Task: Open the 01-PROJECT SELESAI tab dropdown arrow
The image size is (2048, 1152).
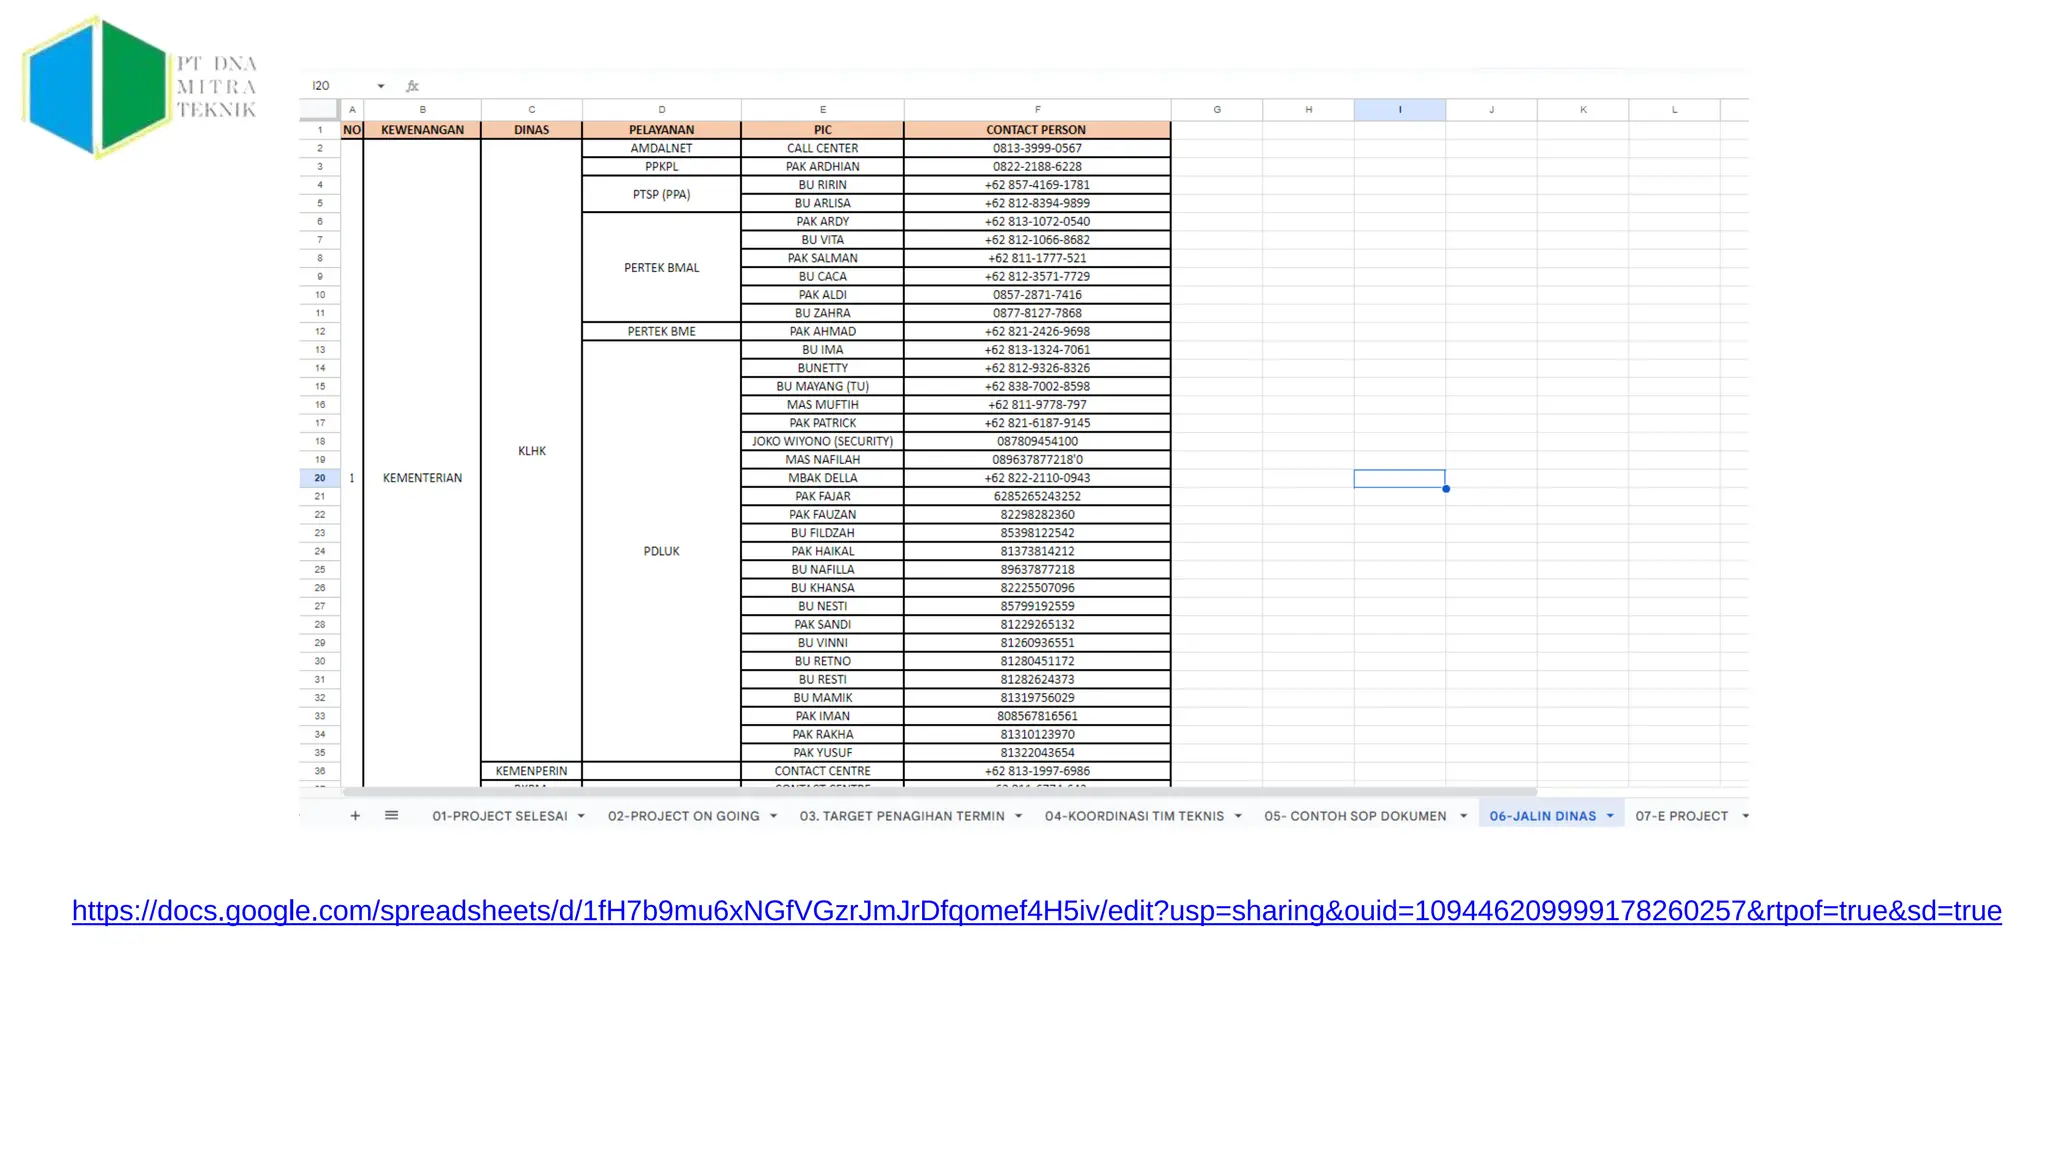Action: (x=581, y=816)
